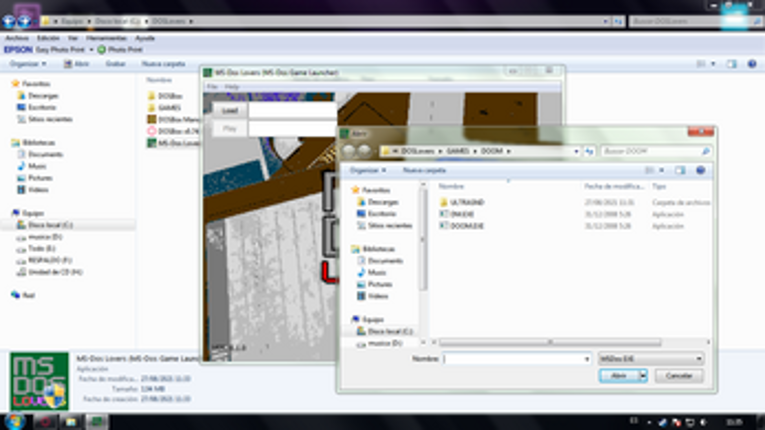This screenshot has height=430, width=765.
Task: Select the DOSBox v0.74 uninstall file
Action: 174,131
